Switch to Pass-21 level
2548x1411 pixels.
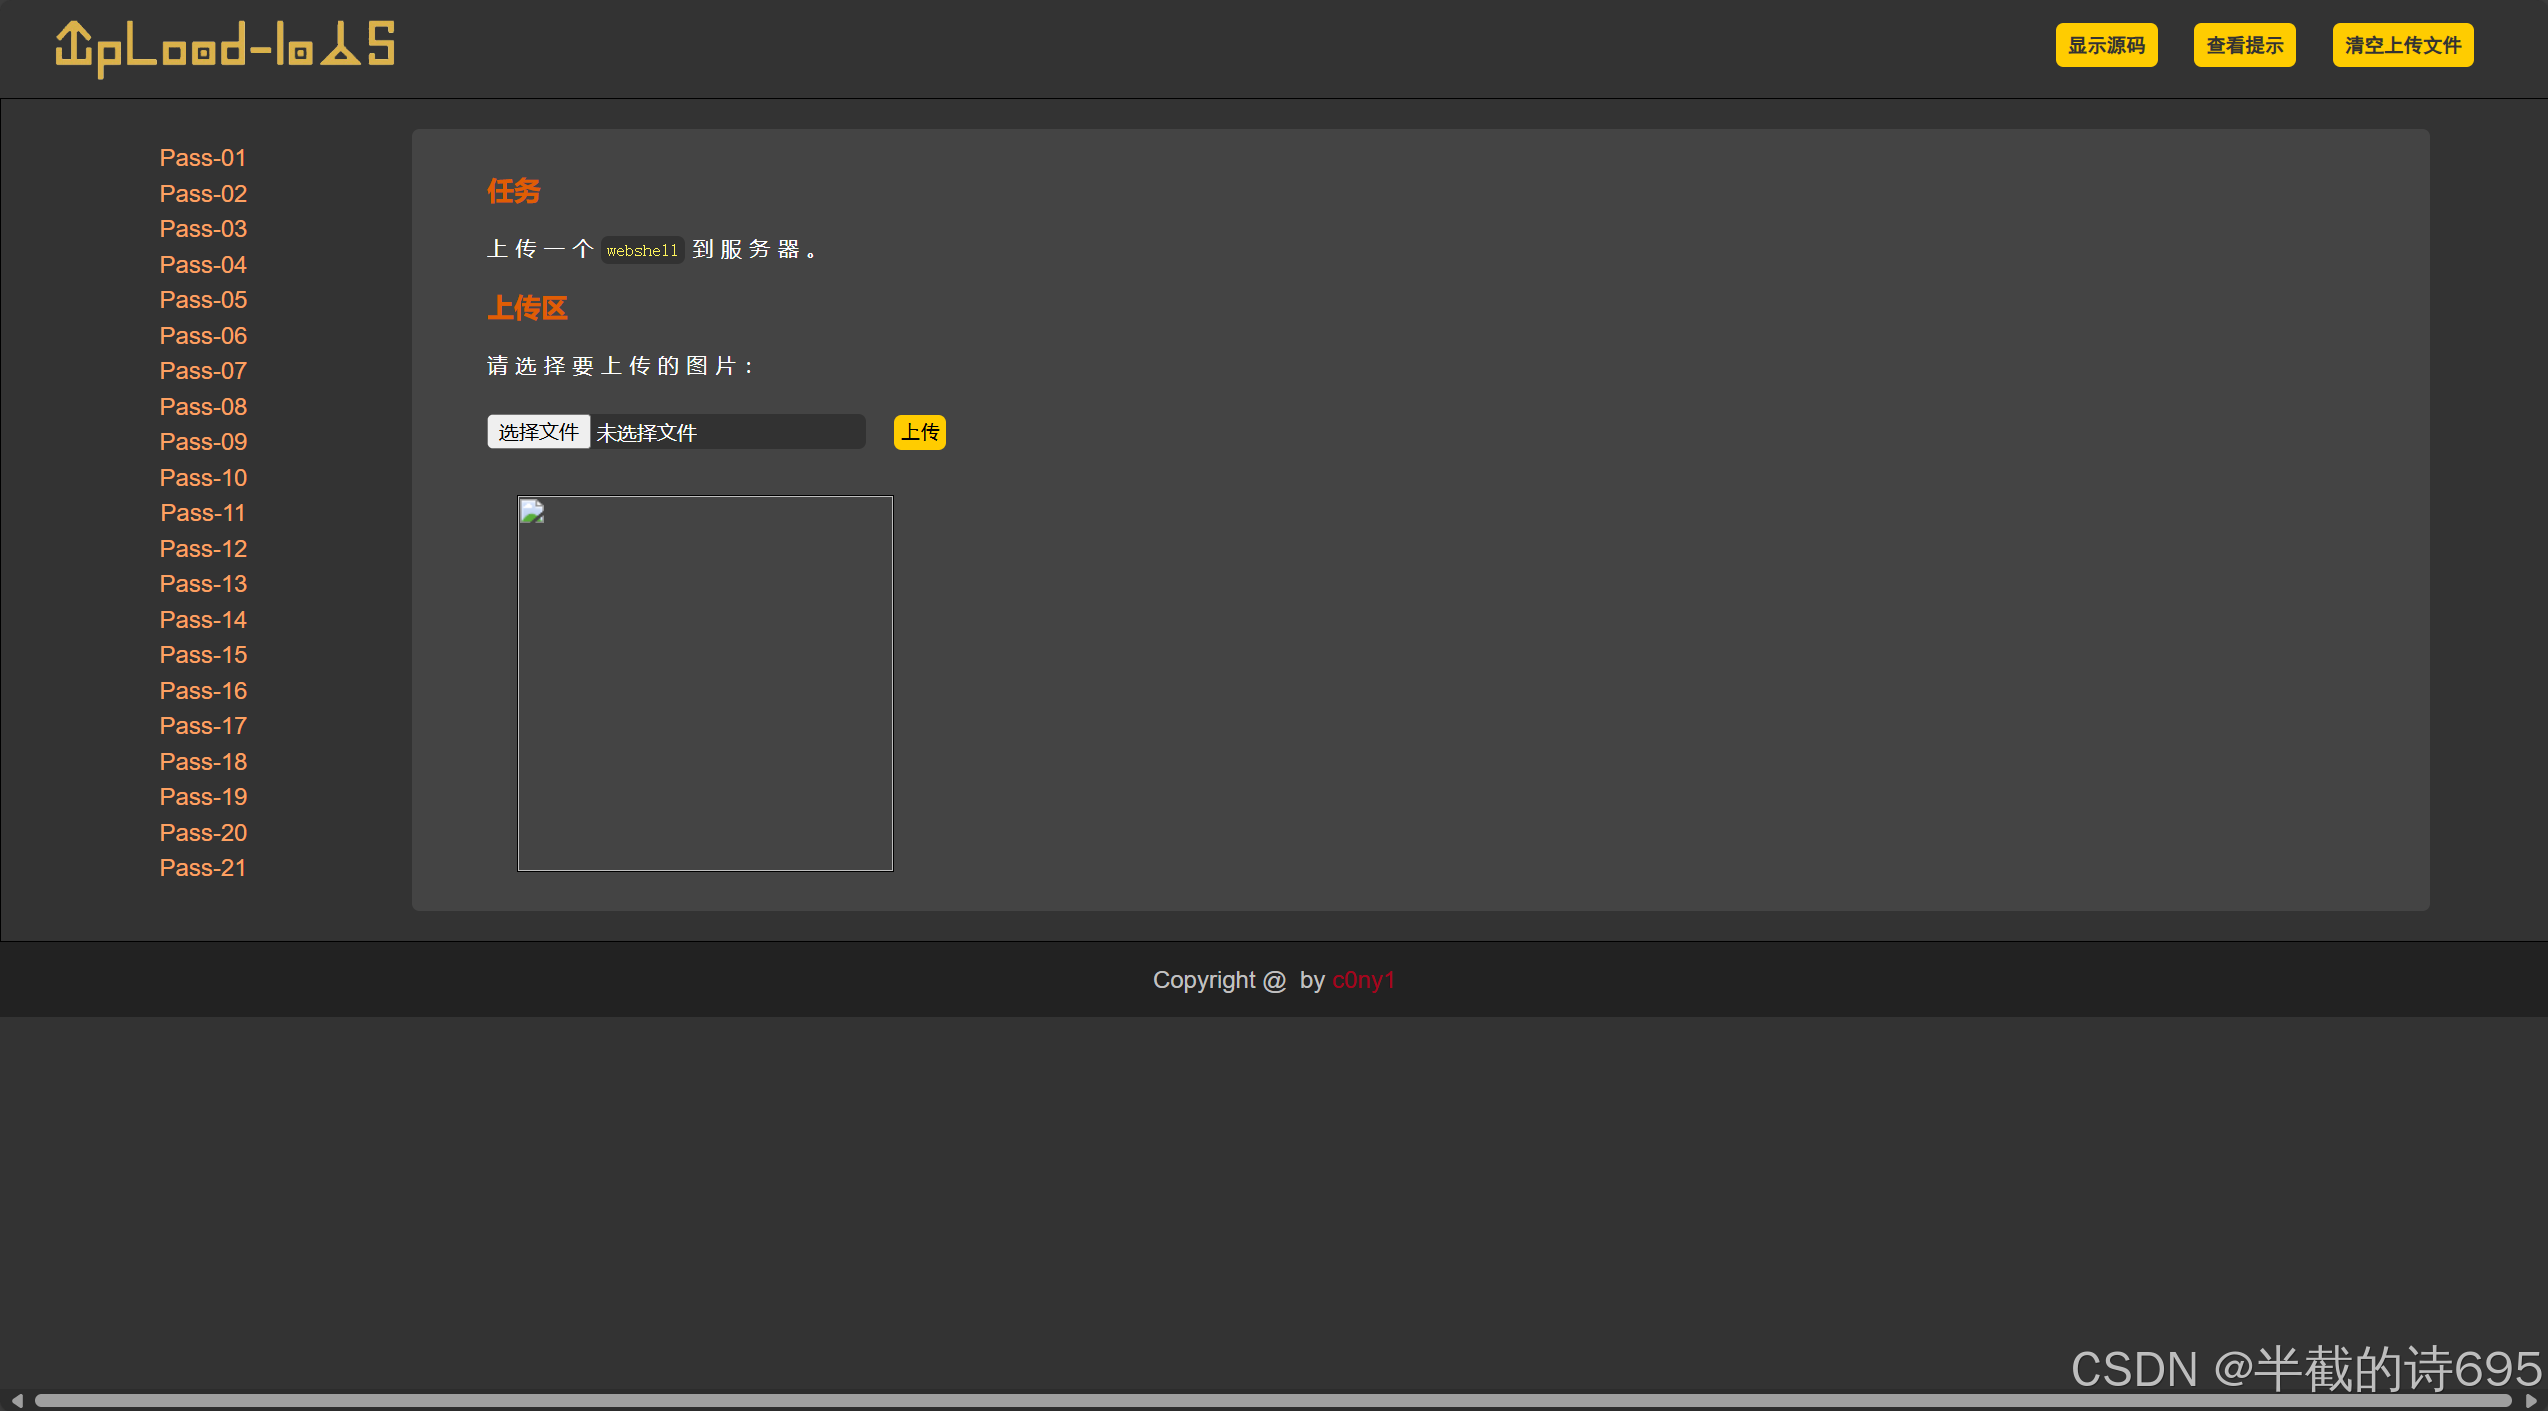pos(203,868)
